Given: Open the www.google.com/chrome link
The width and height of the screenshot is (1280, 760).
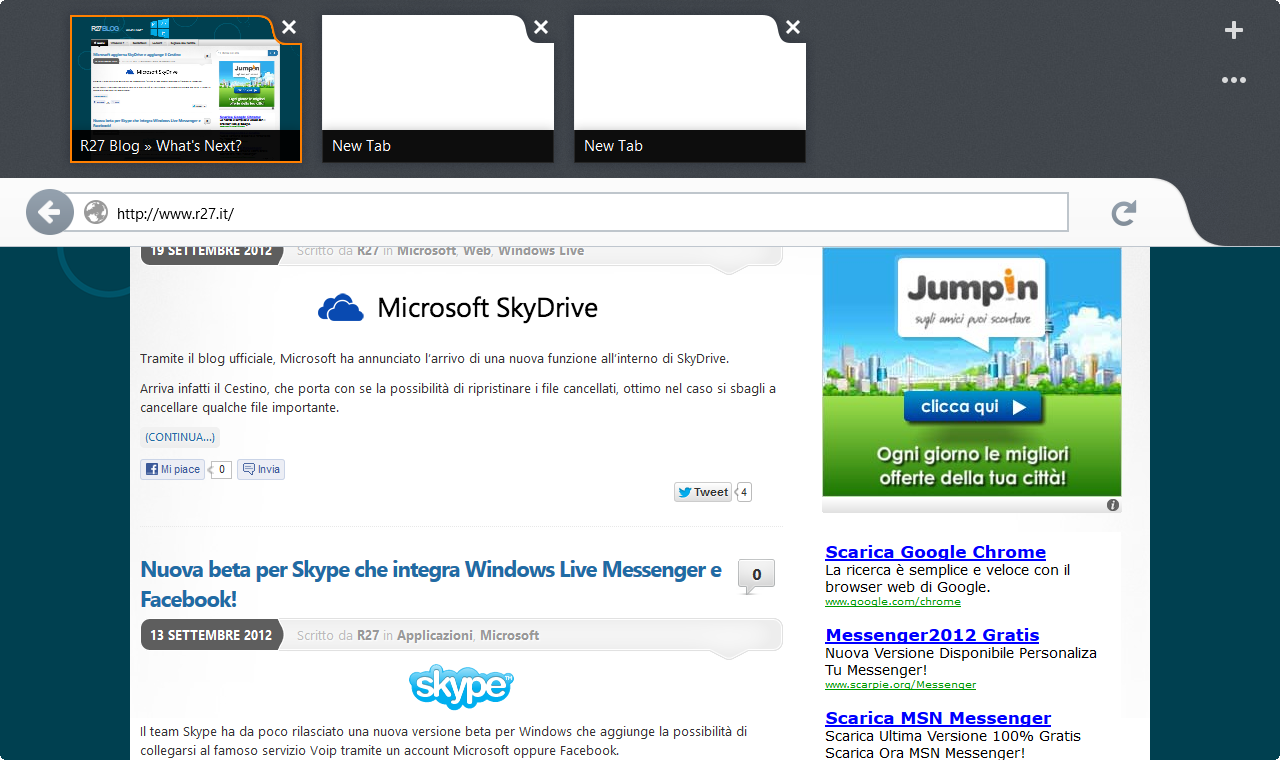Looking at the screenshot, I should click(x=893, y=602).
